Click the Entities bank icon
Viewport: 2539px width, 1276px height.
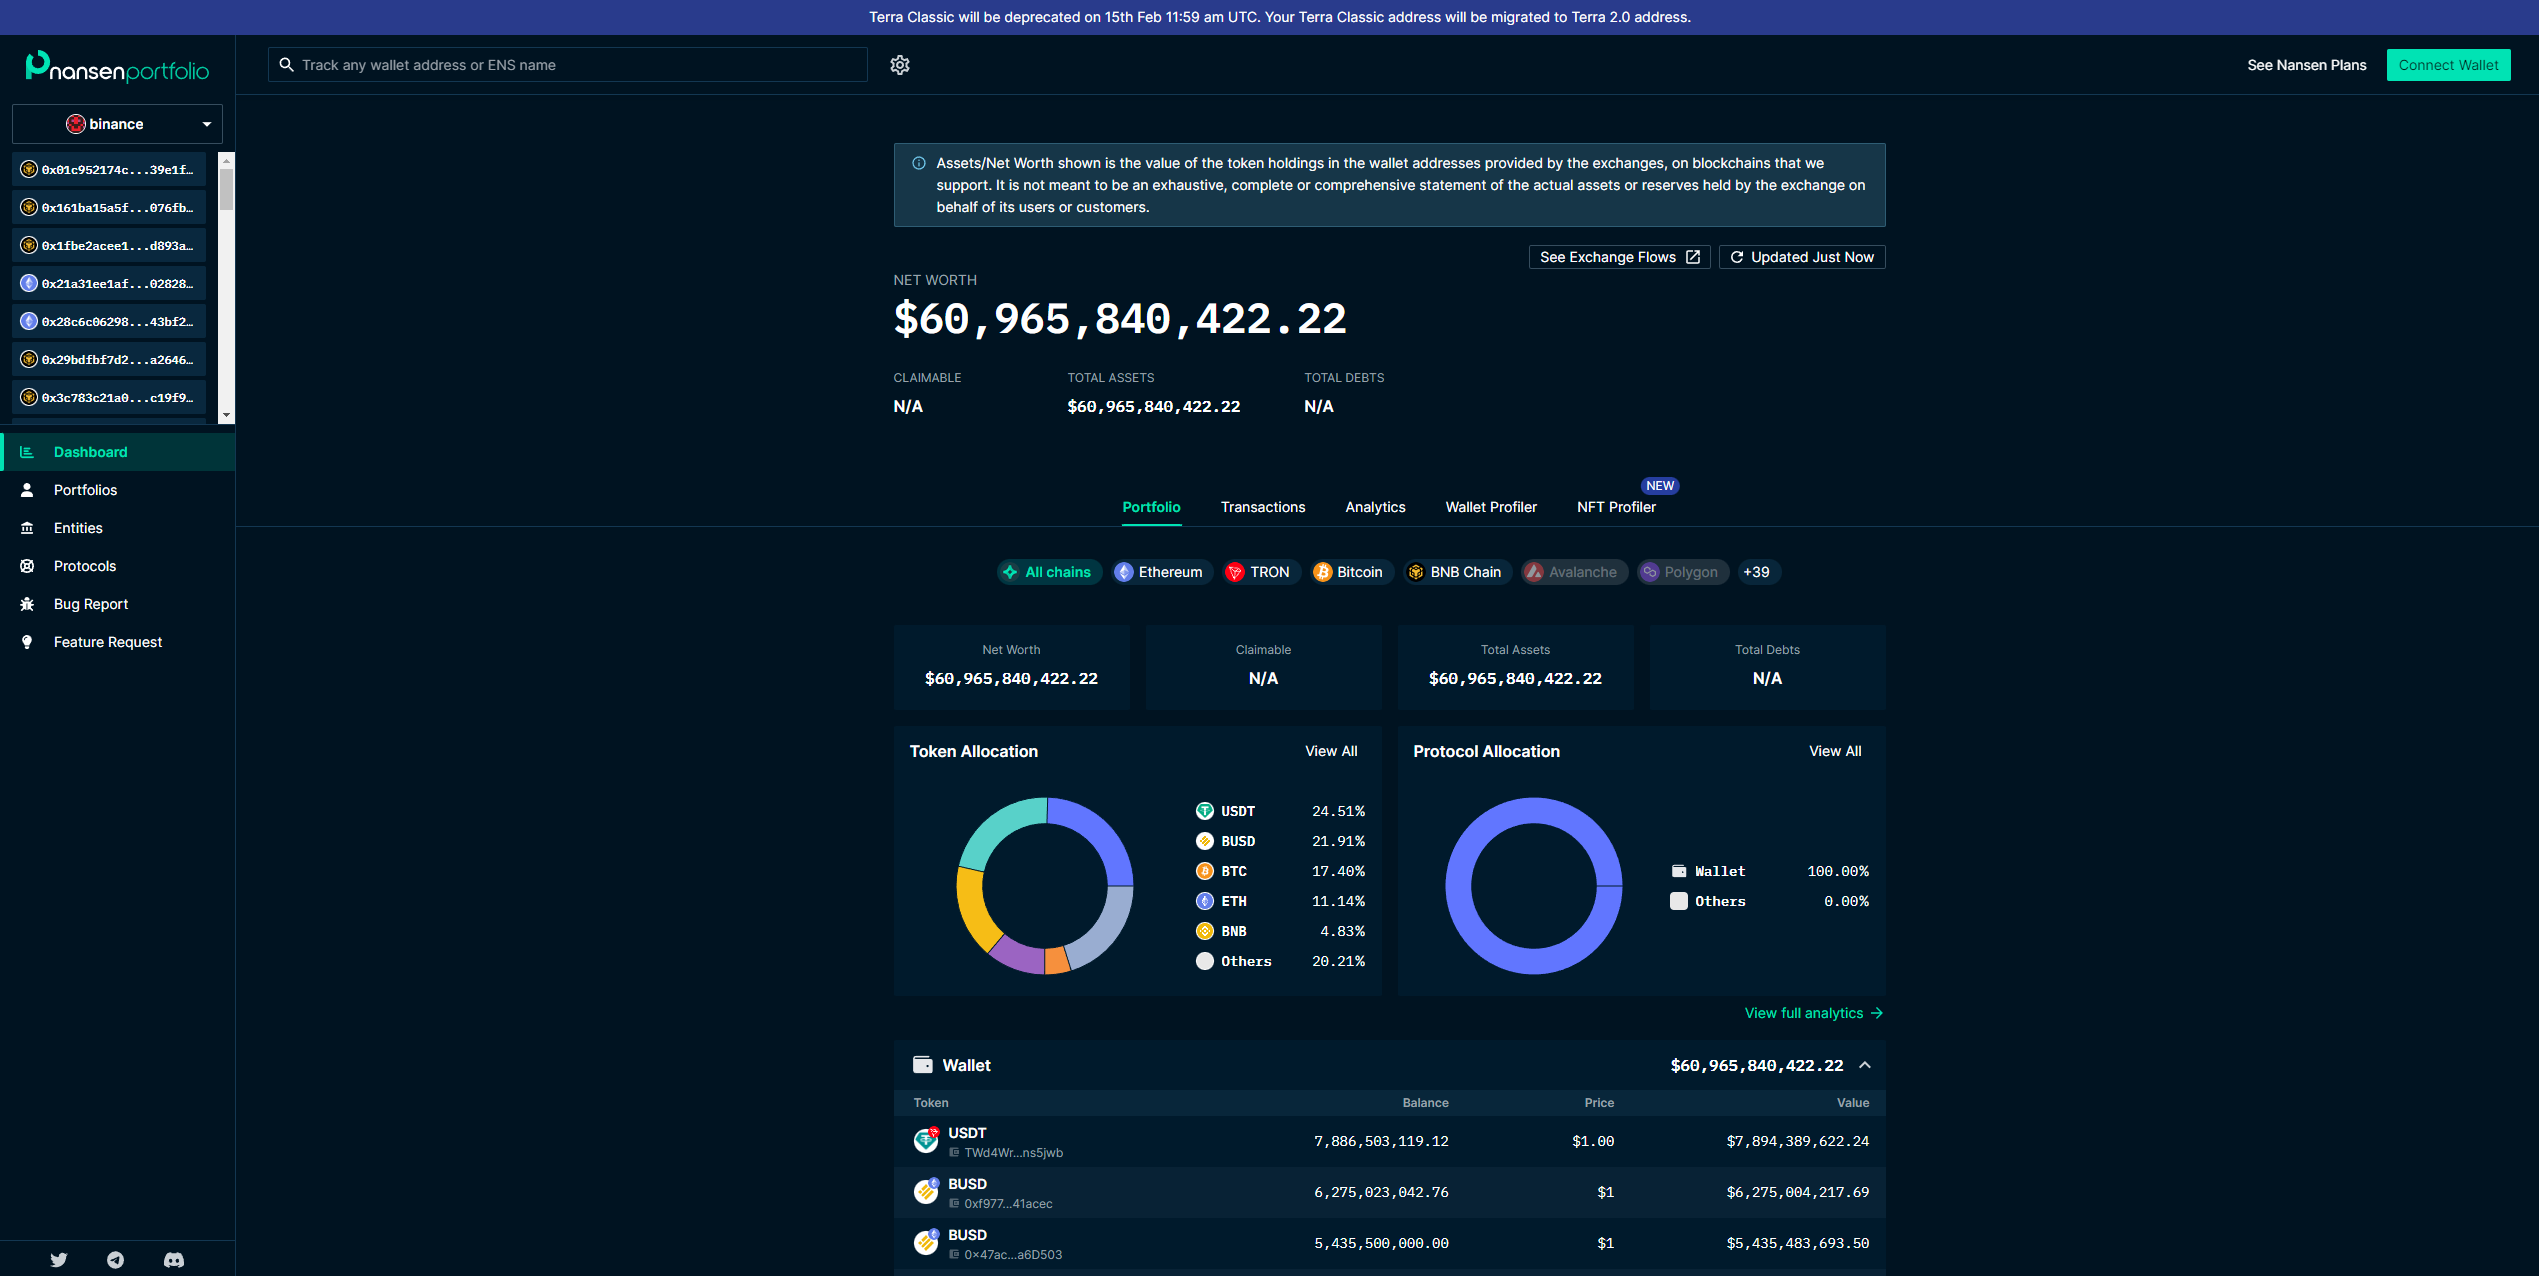[x=27, y=528]
